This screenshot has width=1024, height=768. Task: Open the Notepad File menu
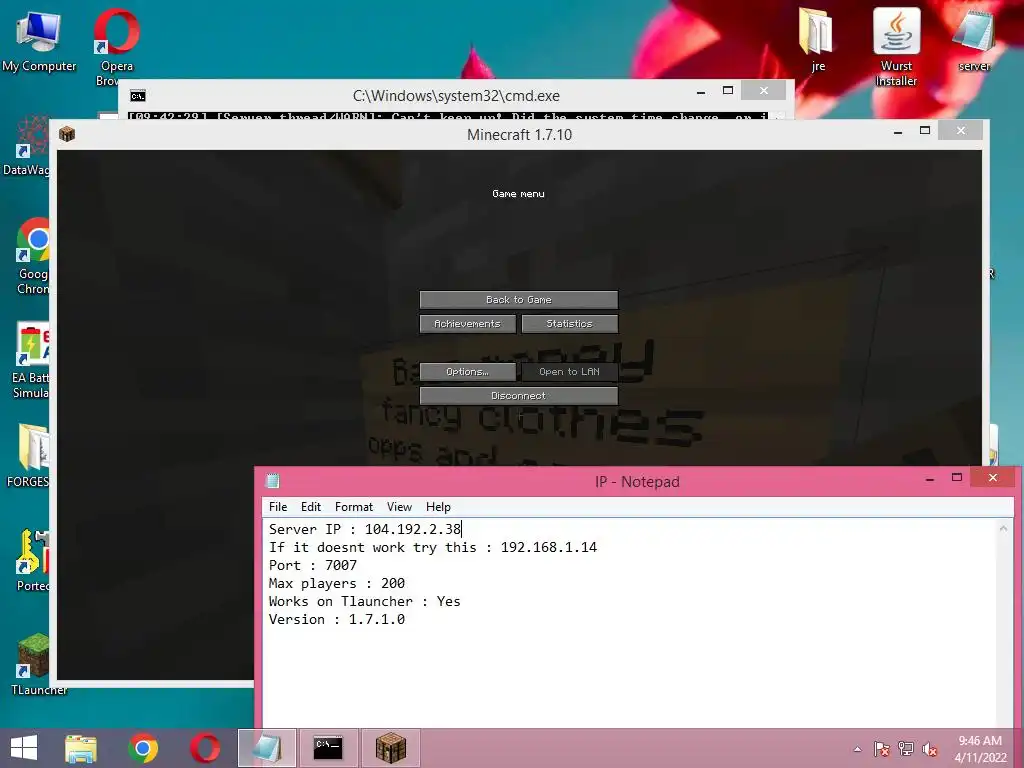coord(278,507)
